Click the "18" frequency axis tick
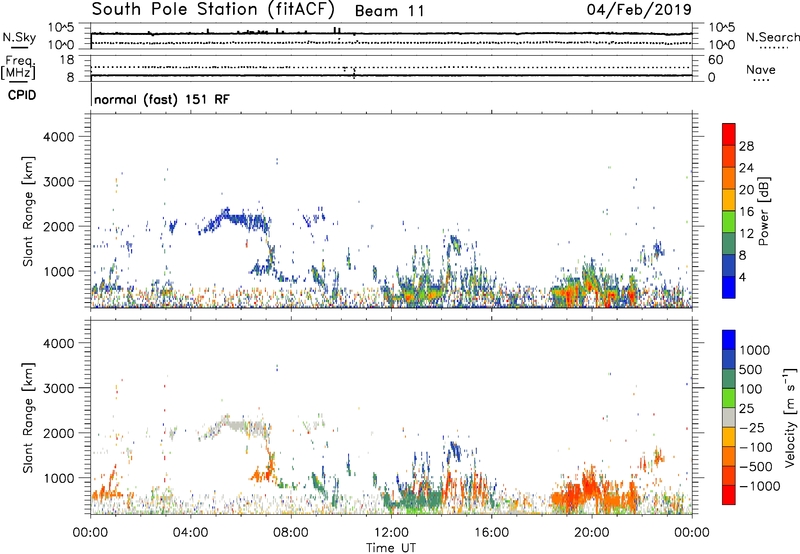 pyautogui.click(x=66, y=60)
